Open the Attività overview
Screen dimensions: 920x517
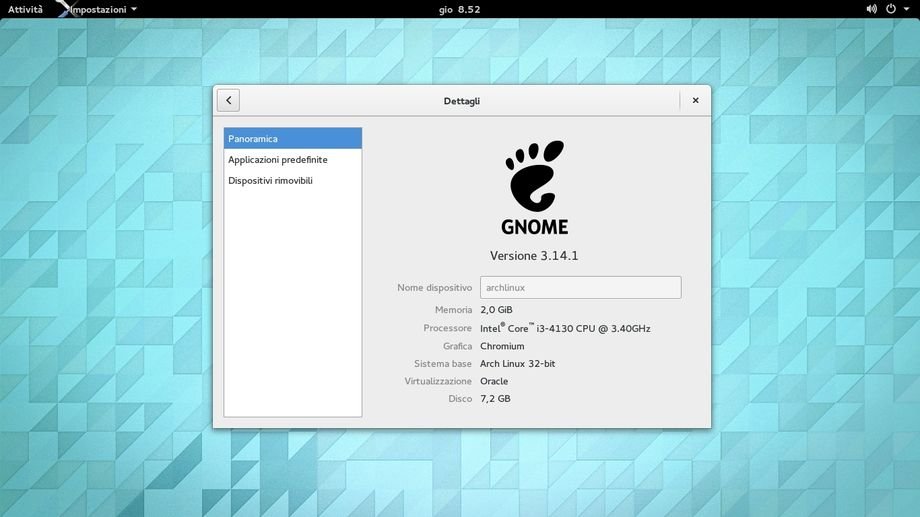(x=26, y=9)
